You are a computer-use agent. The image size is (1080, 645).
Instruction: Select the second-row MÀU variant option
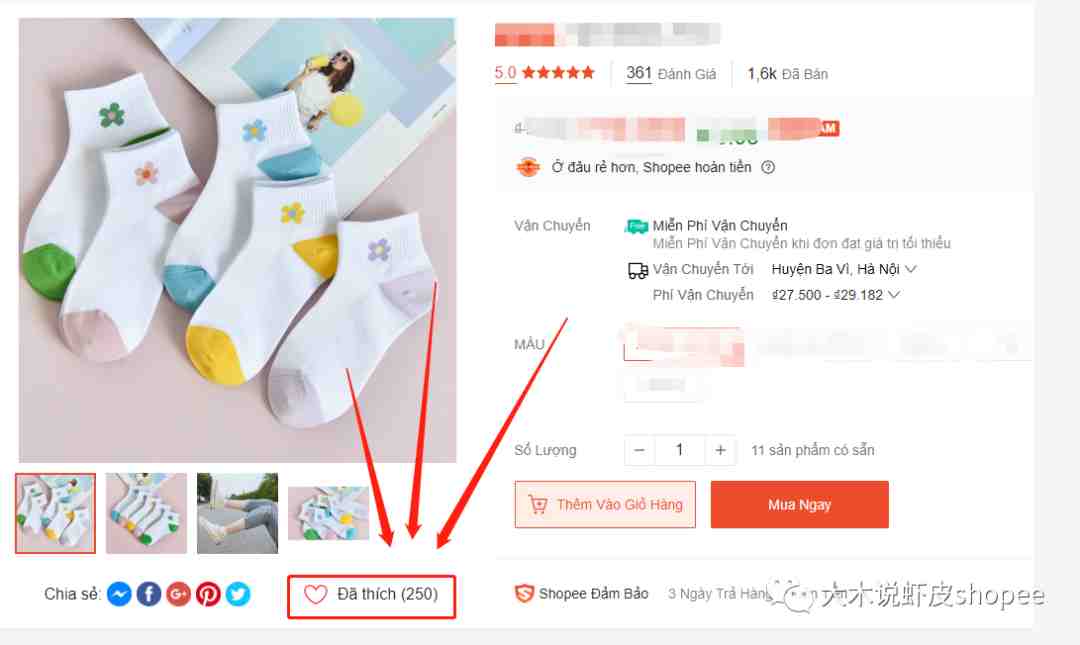663,385
